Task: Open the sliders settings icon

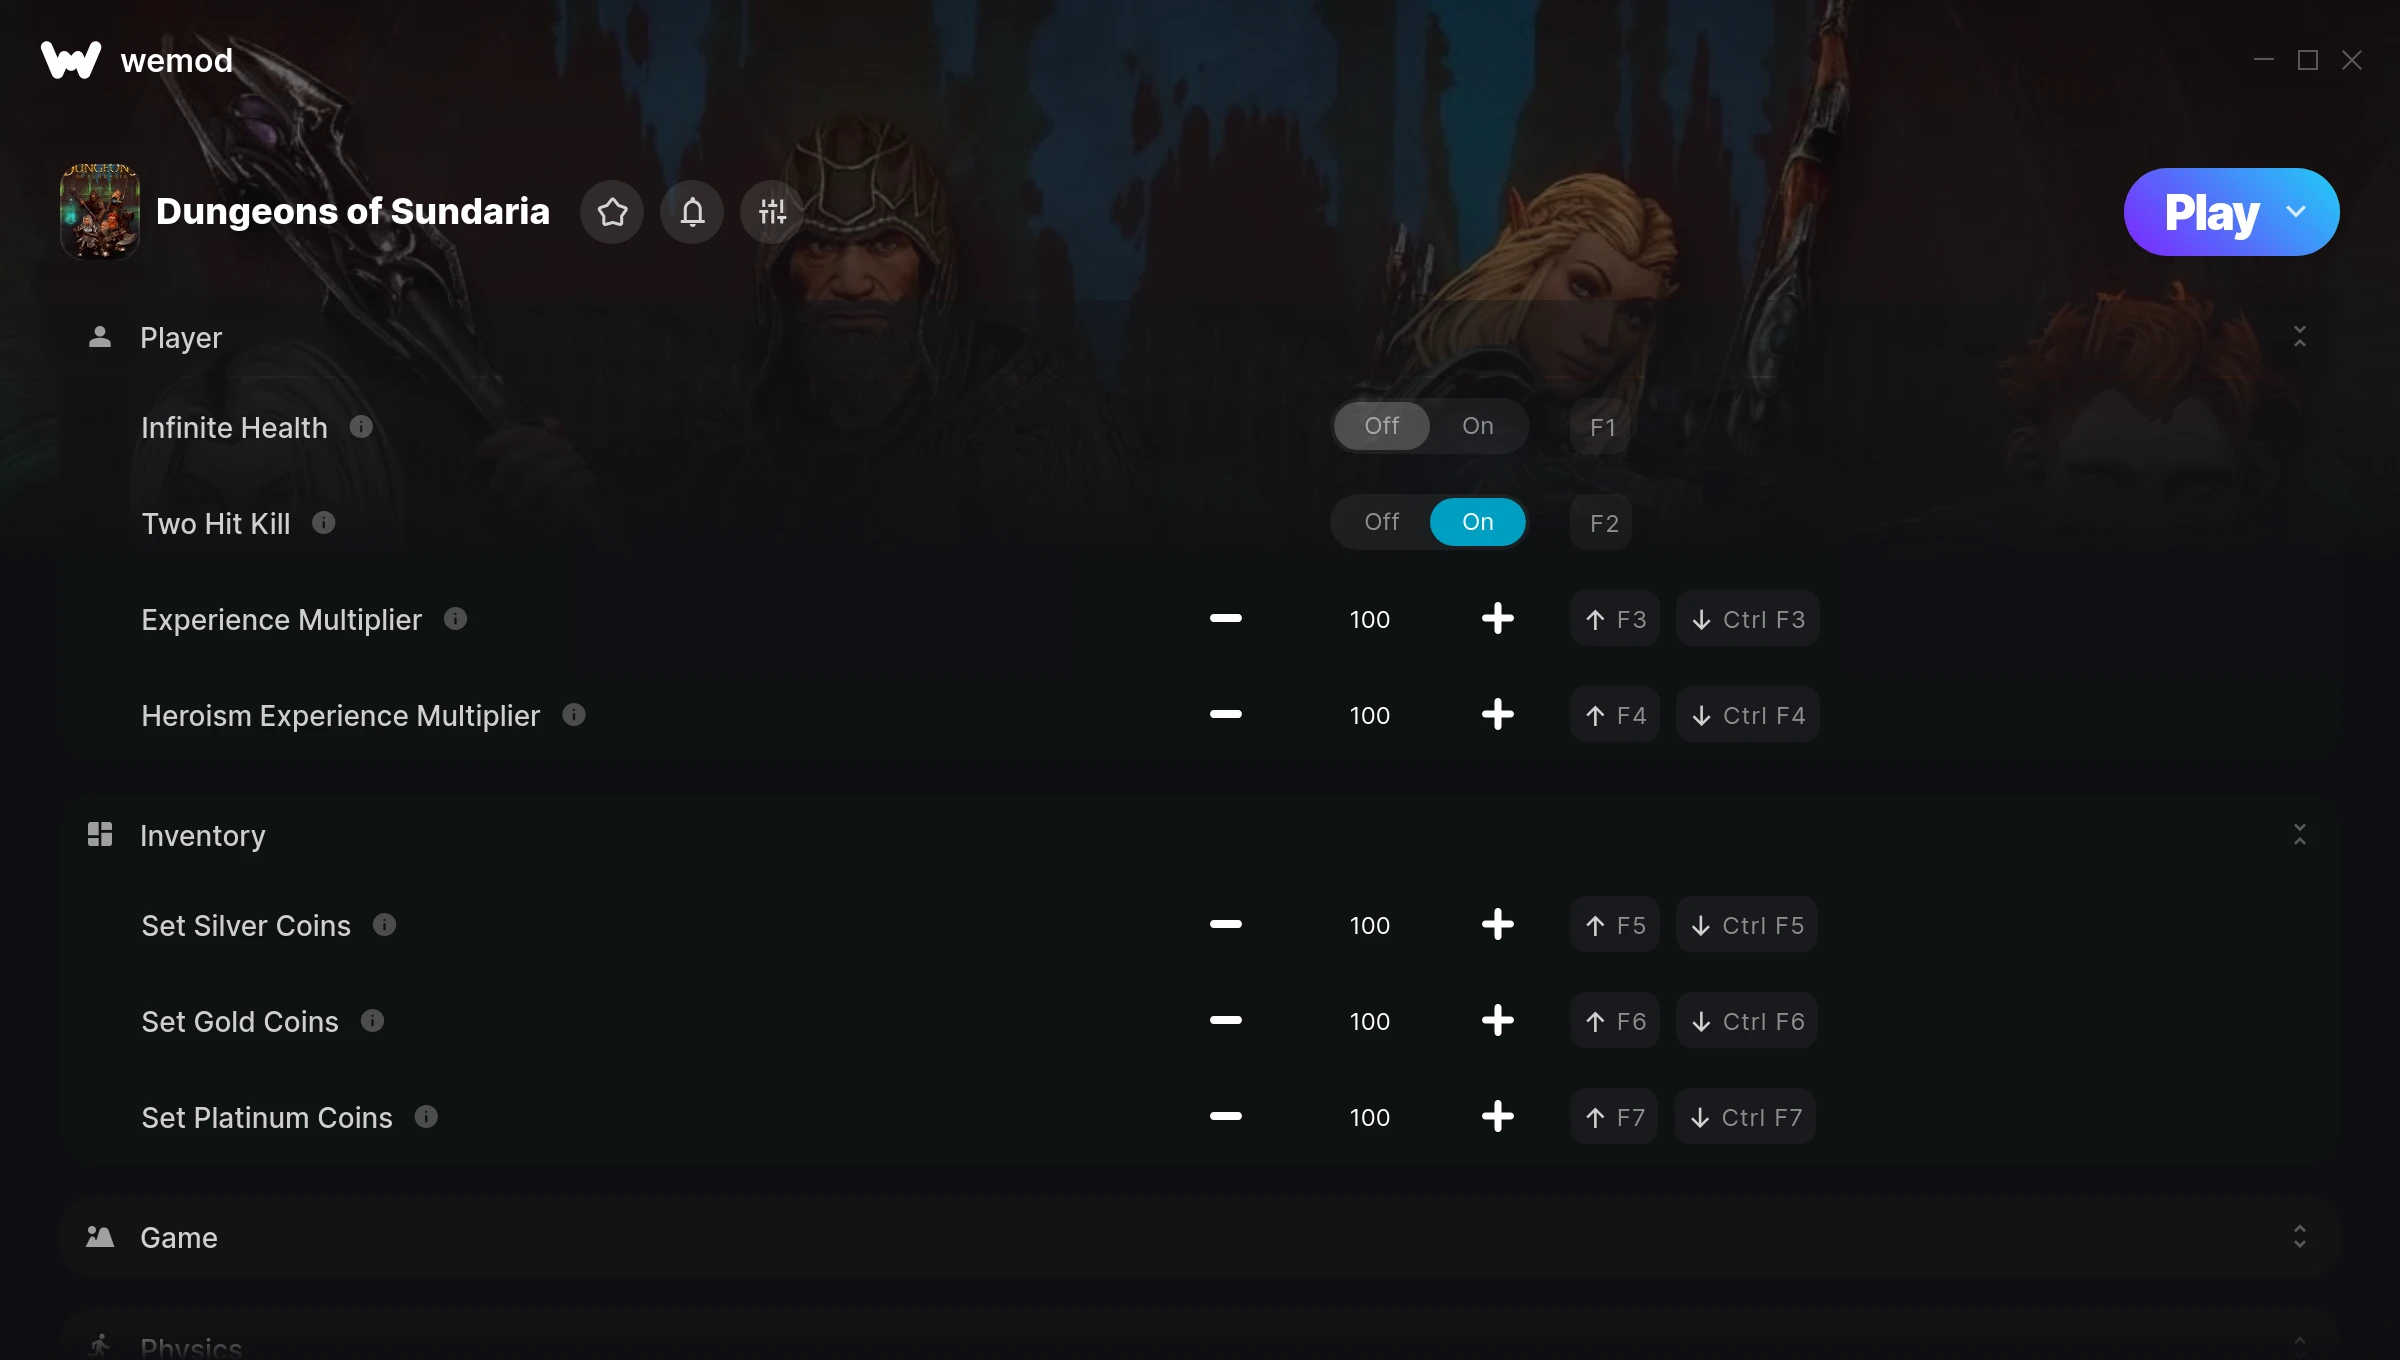Action: [x=772, y=211]
